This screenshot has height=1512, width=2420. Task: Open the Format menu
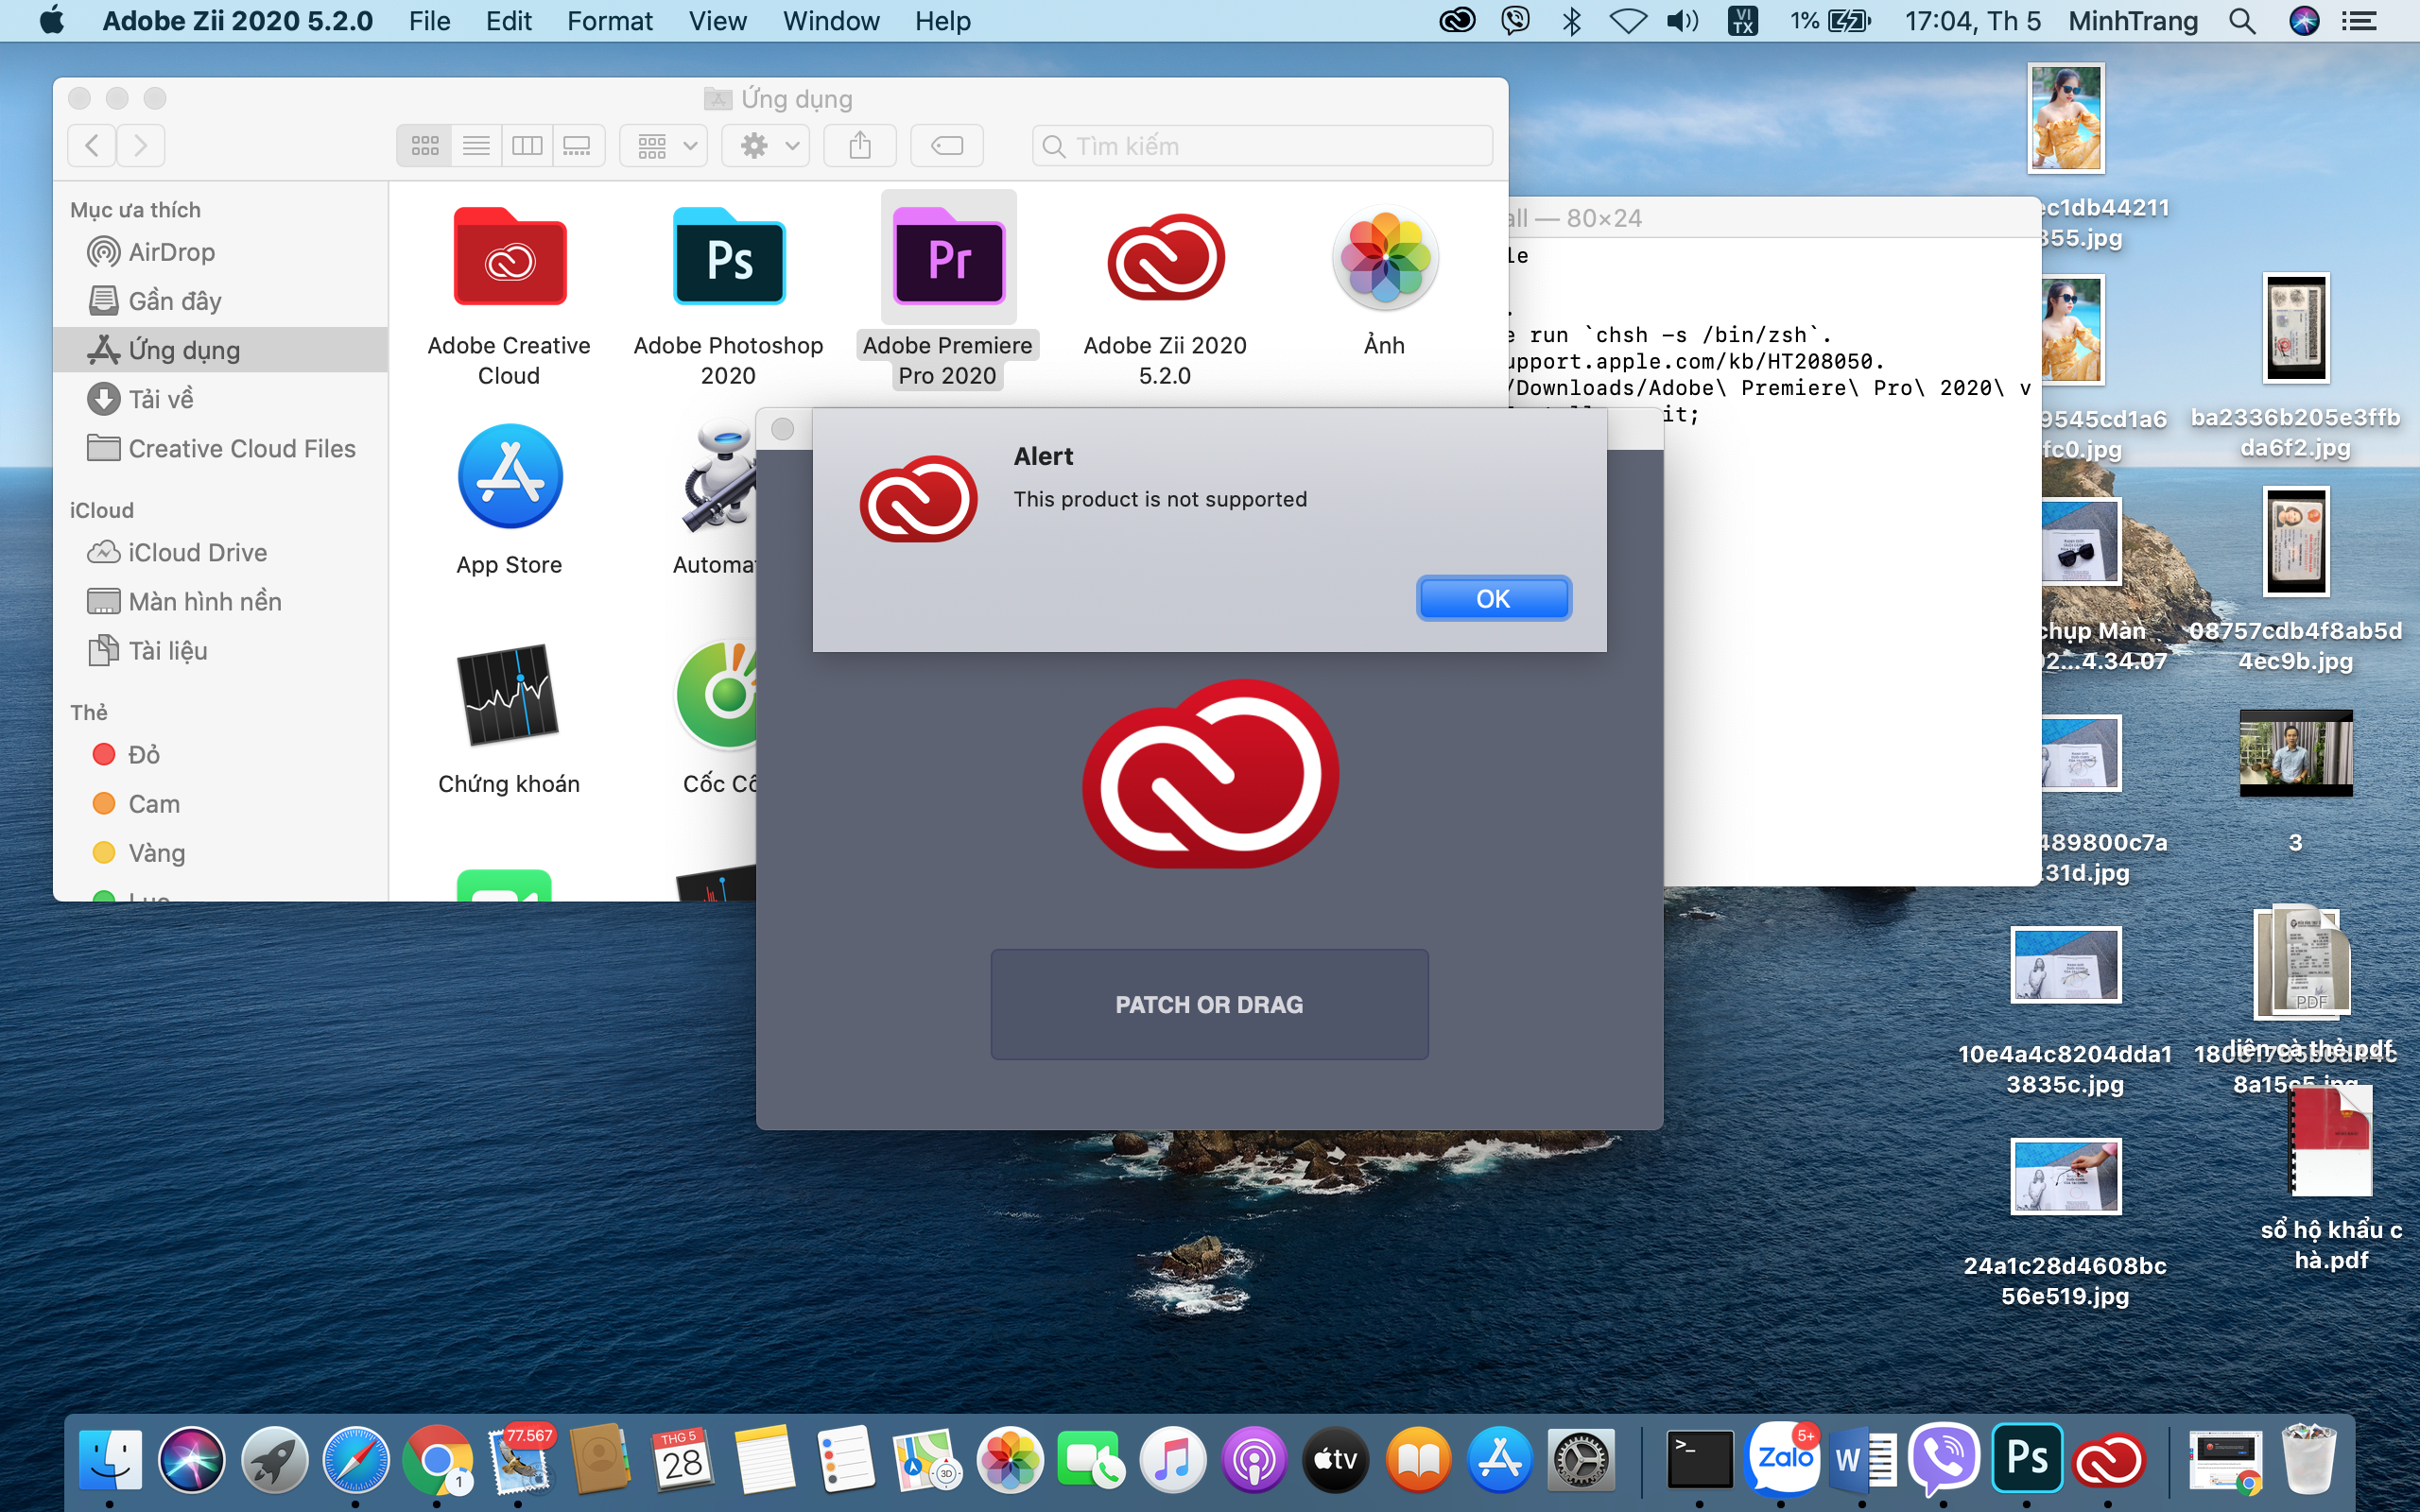click(x=610, y=21)
